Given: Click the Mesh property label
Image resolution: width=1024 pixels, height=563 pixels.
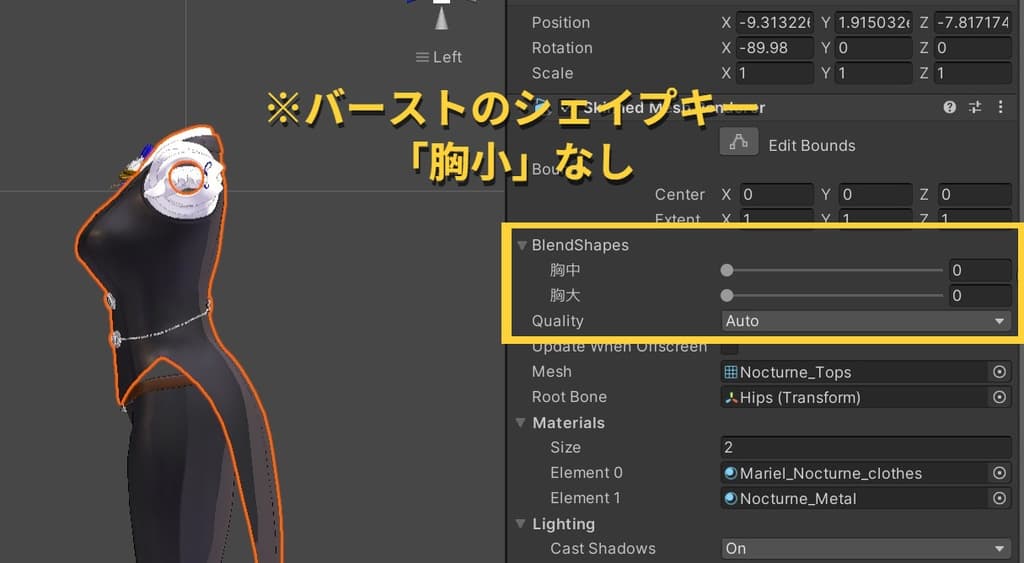Looking at the screenshot, I should (x=551, y=372).
